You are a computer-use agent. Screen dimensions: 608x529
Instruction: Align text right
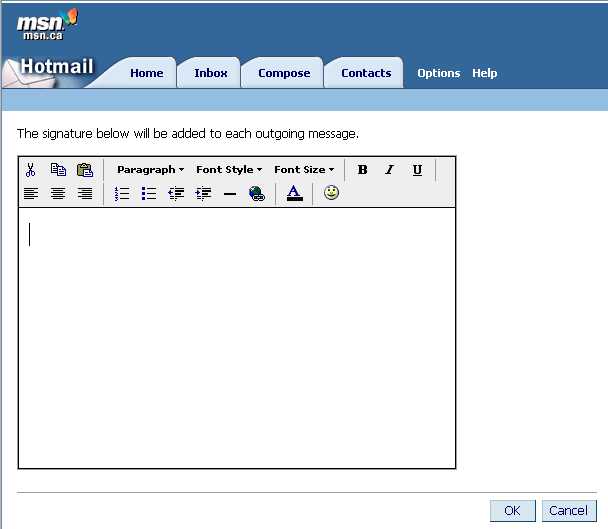tap(85, 193)
